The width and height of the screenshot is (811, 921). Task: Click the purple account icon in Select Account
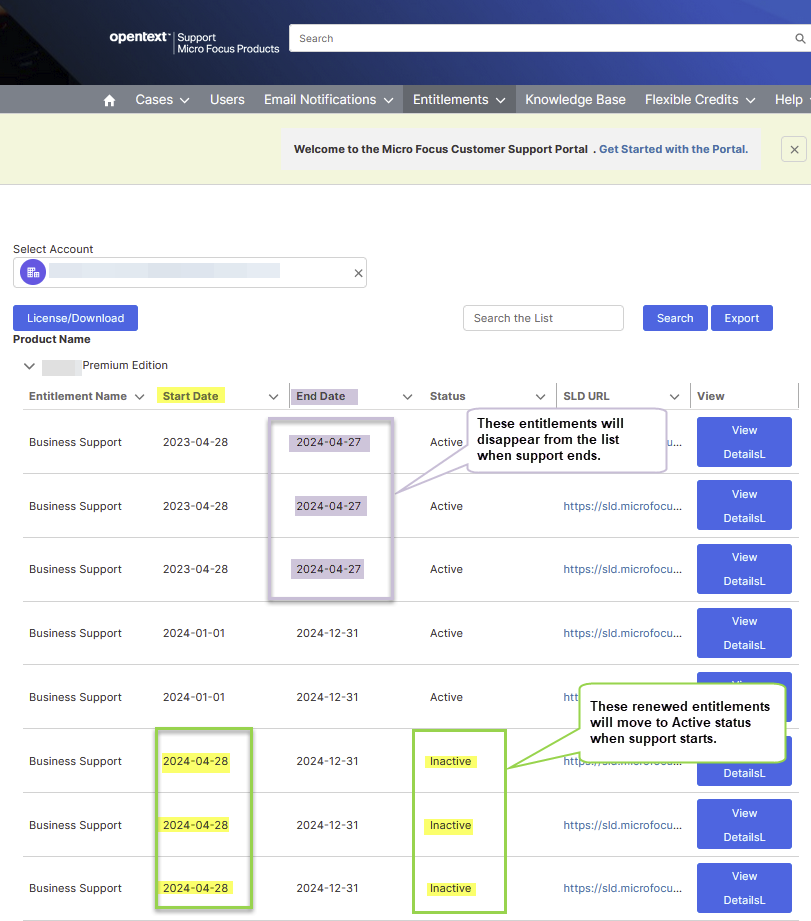32,272
